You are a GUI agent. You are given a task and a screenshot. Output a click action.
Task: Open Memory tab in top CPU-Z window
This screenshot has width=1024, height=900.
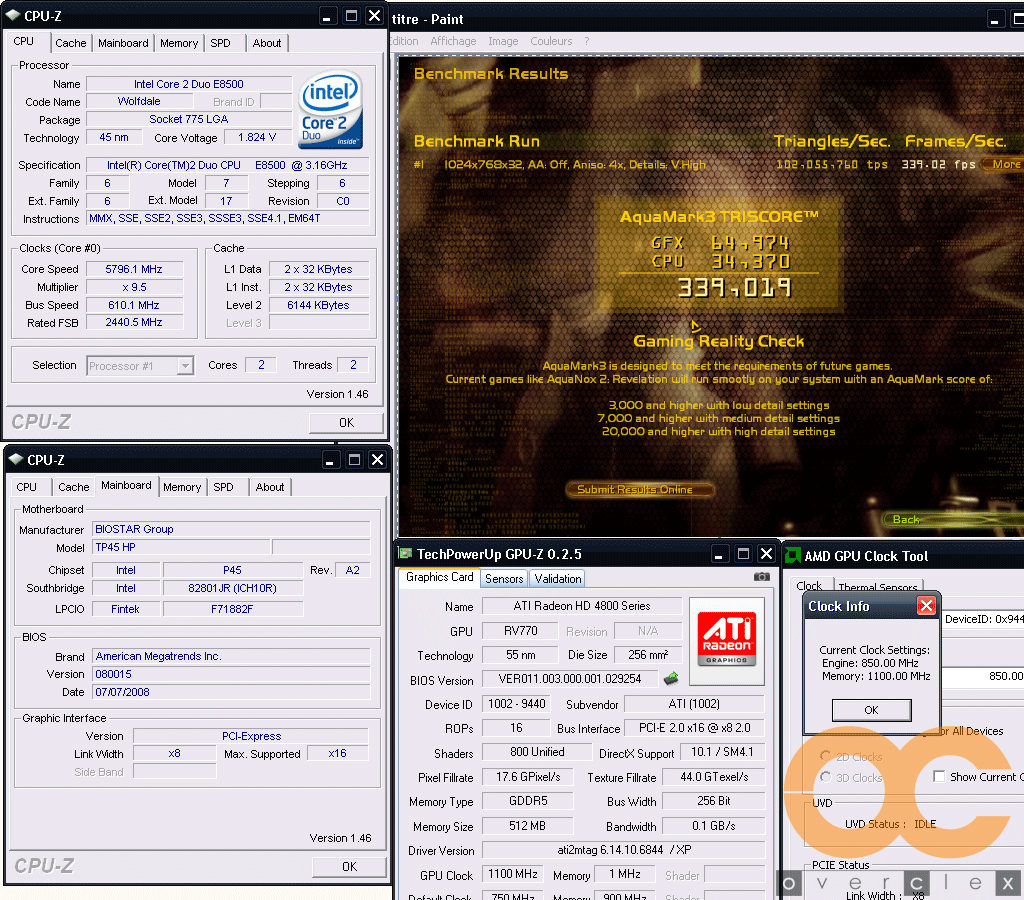179,43
